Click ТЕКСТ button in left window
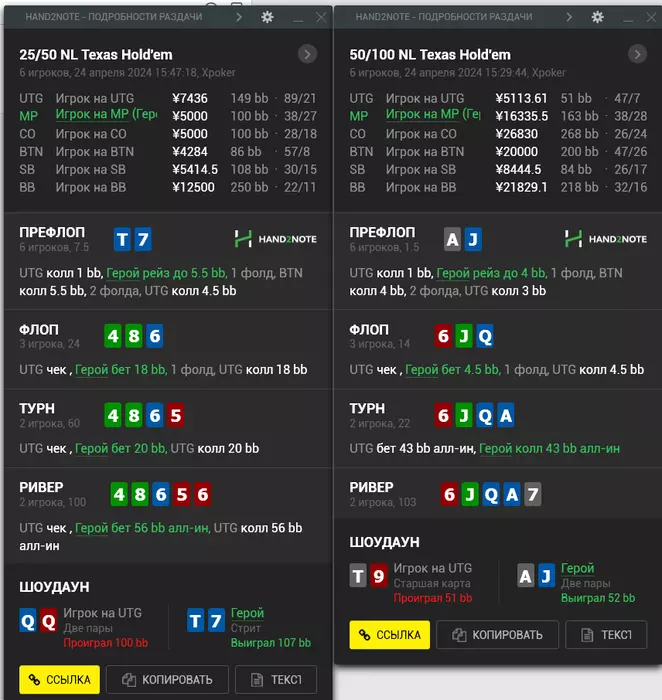This screenshot has width=662, height=700. pyautogui.click(x=276, y=679)
